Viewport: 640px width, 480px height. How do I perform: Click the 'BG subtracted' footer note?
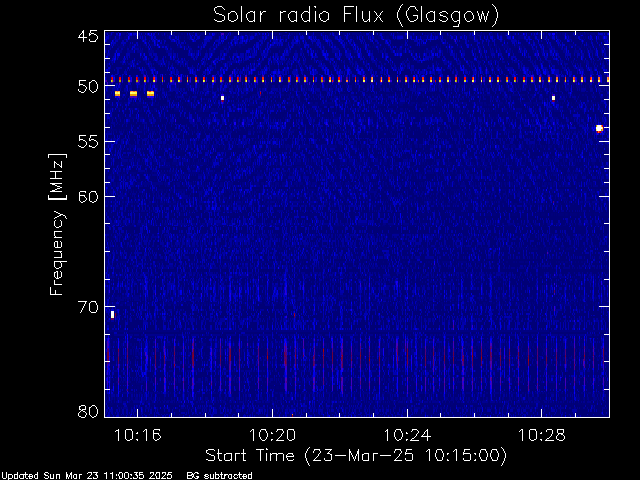point(219,476)
